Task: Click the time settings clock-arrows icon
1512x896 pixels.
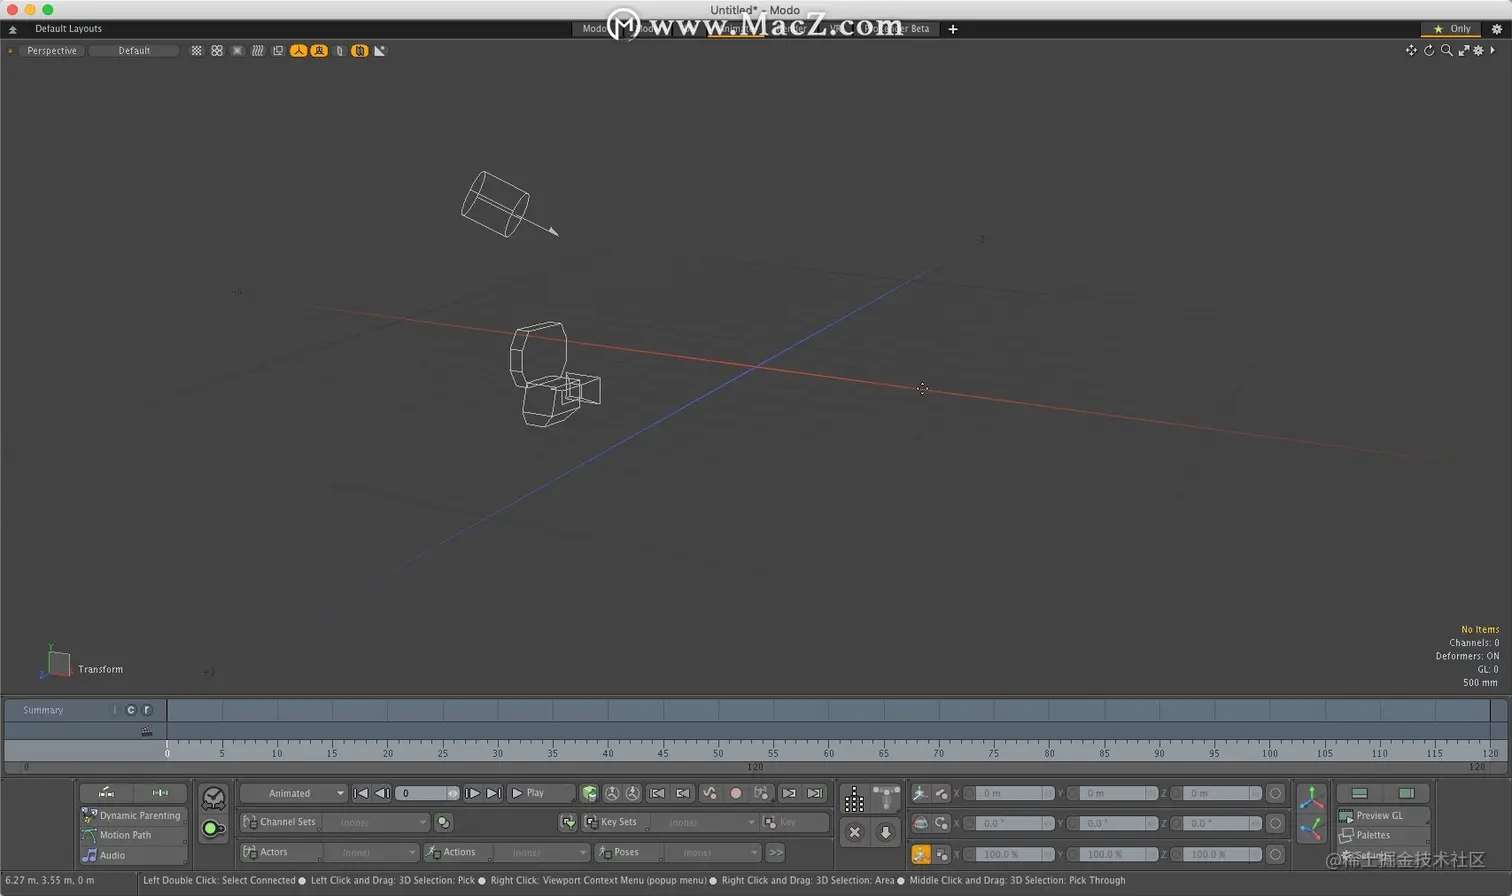Action: pyautogui.click(x=214, y=798)
